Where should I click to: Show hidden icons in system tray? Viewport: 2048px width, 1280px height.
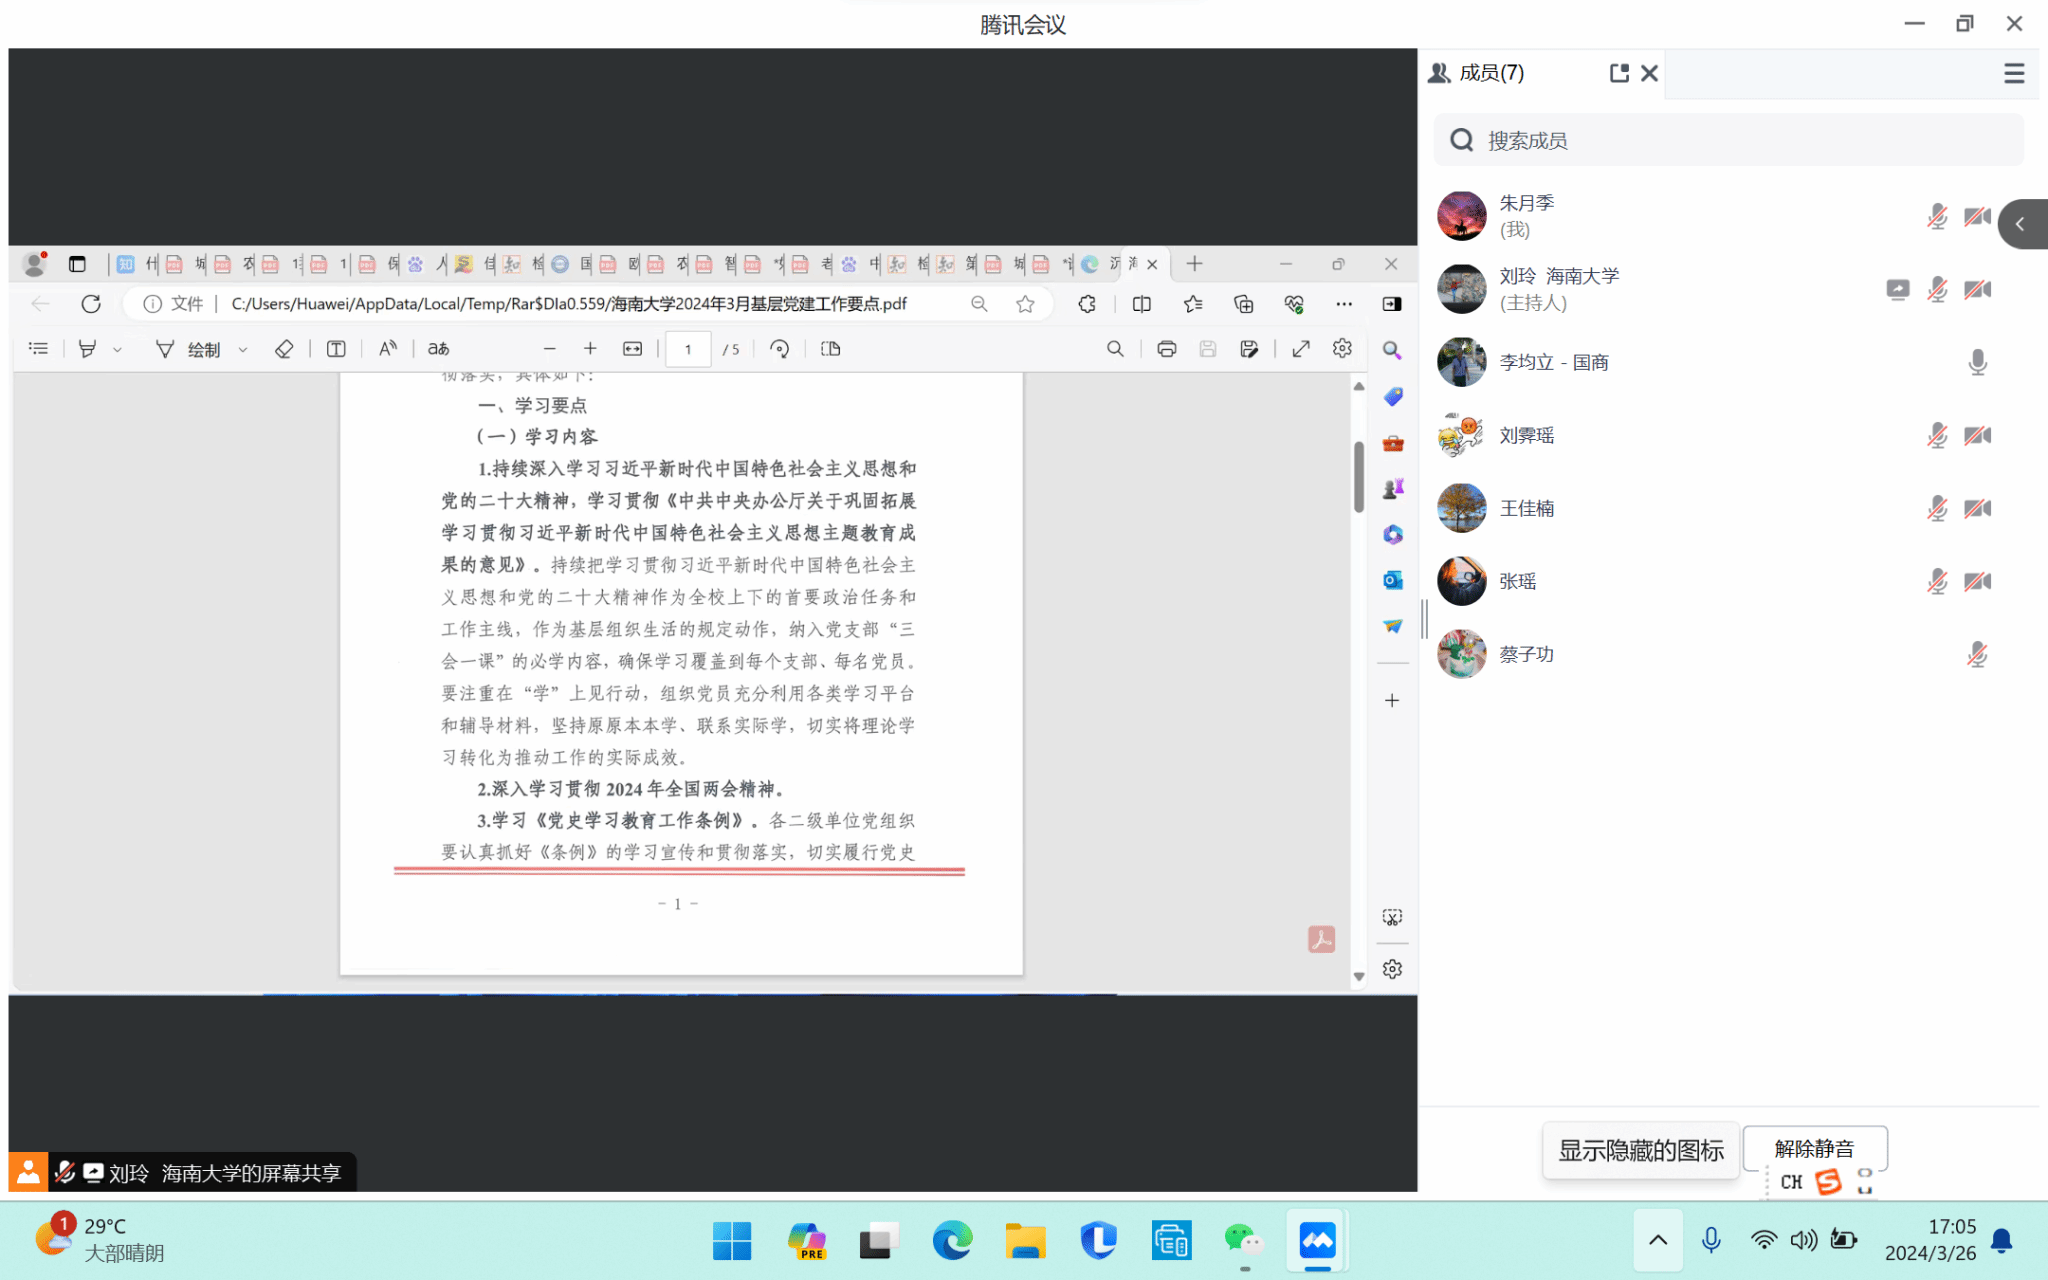(1657, 1240)
